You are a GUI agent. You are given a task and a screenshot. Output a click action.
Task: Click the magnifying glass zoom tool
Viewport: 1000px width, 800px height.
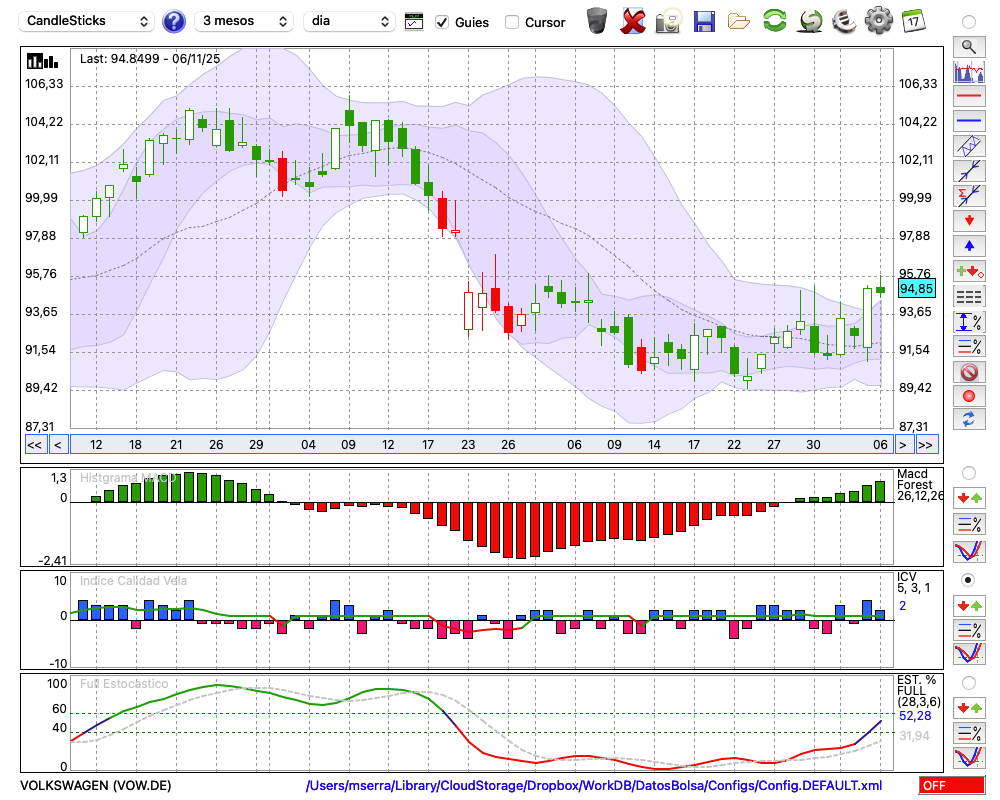point(968,46)
